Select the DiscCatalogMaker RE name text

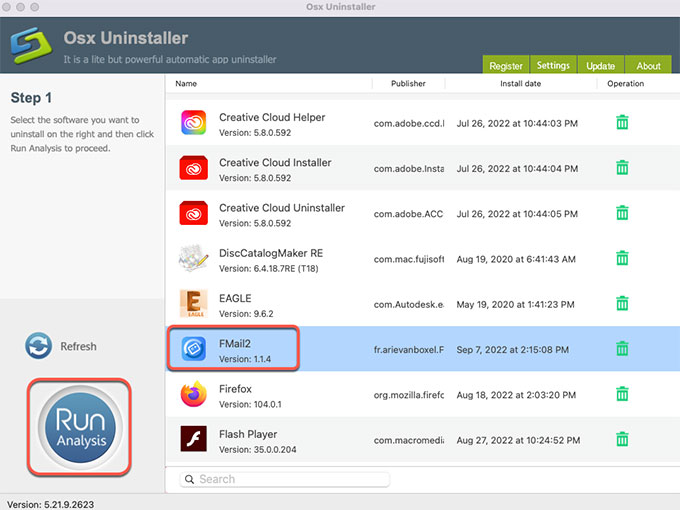[271, 253]
